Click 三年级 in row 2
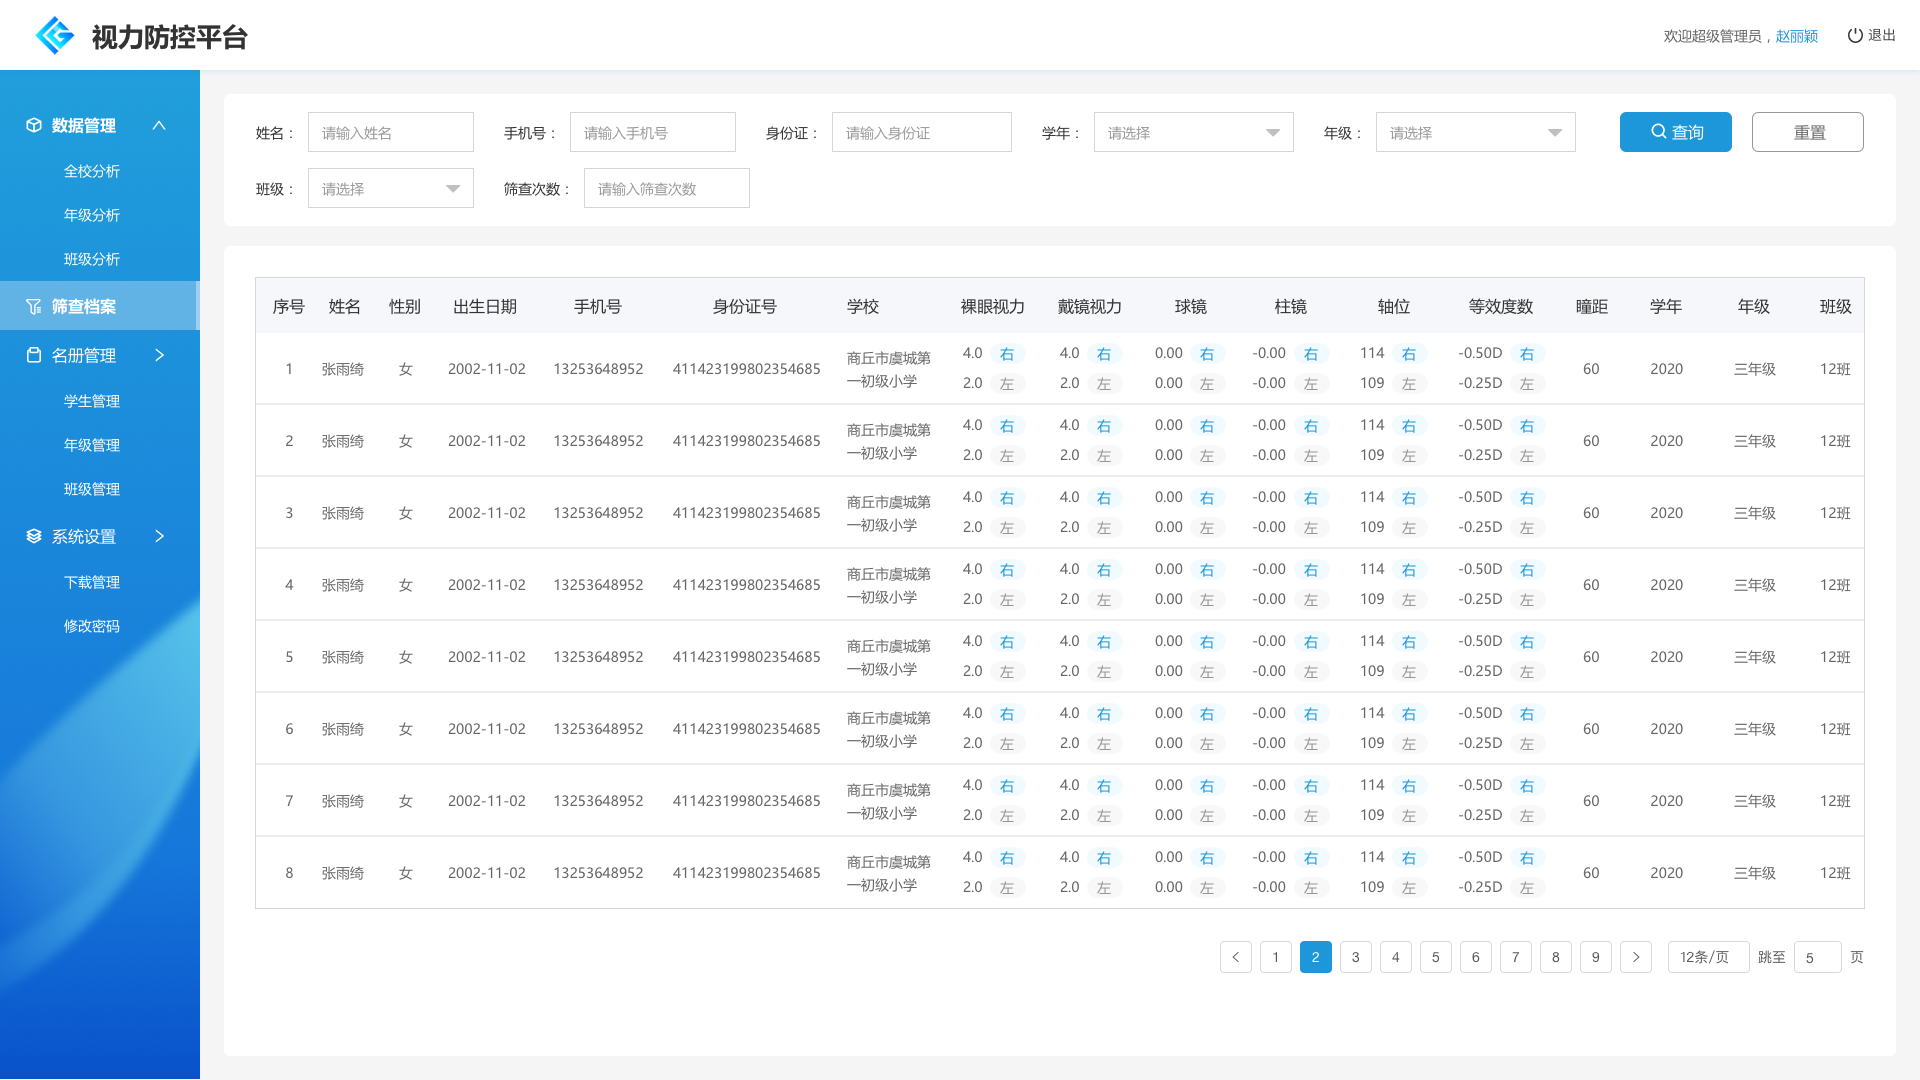 [x=1755, y=441]
